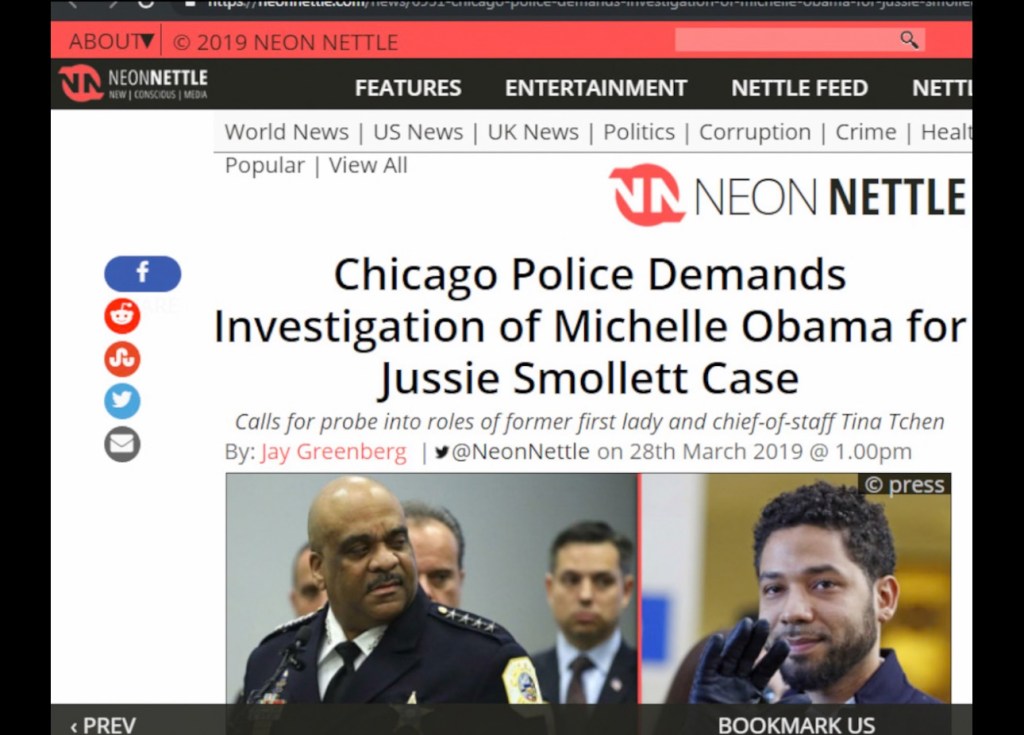The image size is (1024, 735).
Task: Tweet article using Twitter share icon
Action: [122, 400]
